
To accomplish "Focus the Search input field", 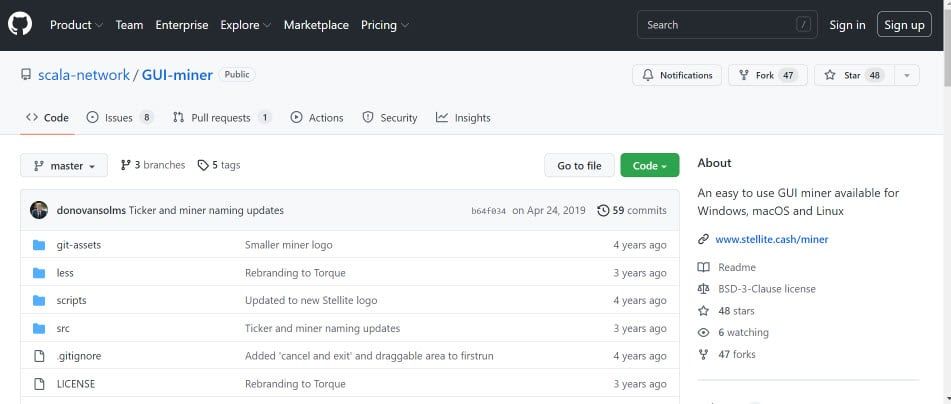I will point(727,25).
